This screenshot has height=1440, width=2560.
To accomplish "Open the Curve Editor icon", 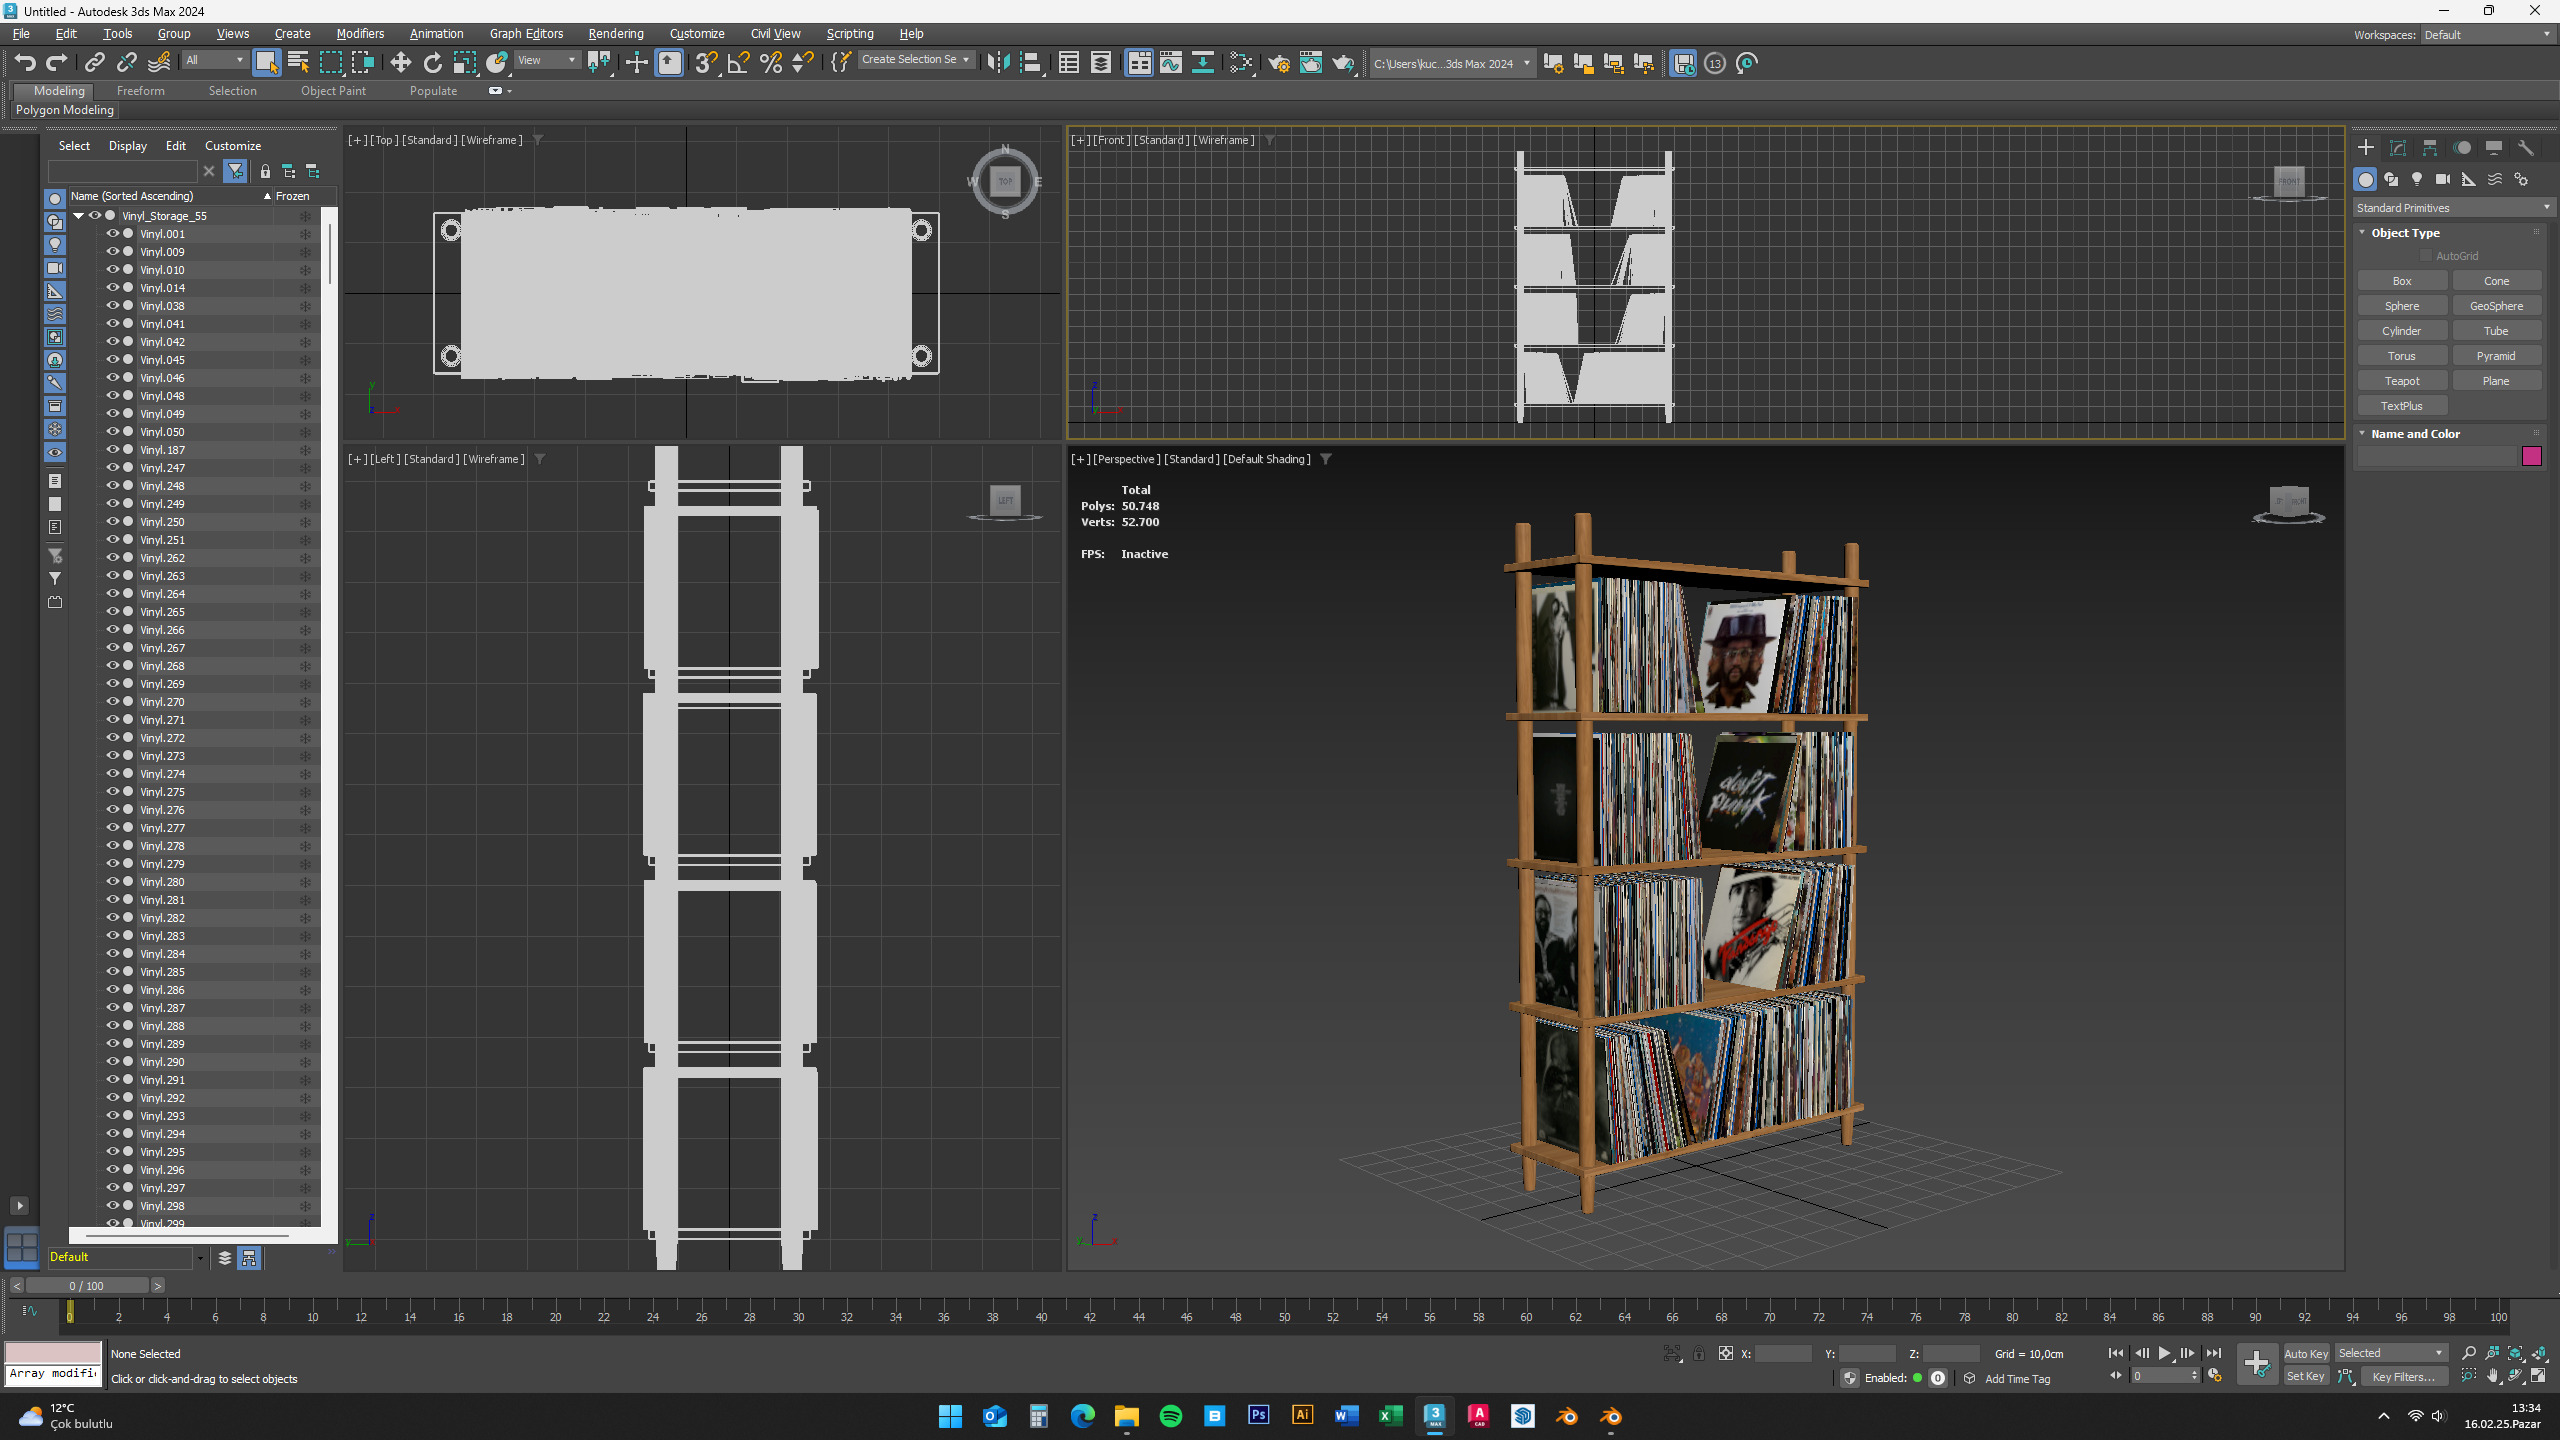I will 1171,63.
